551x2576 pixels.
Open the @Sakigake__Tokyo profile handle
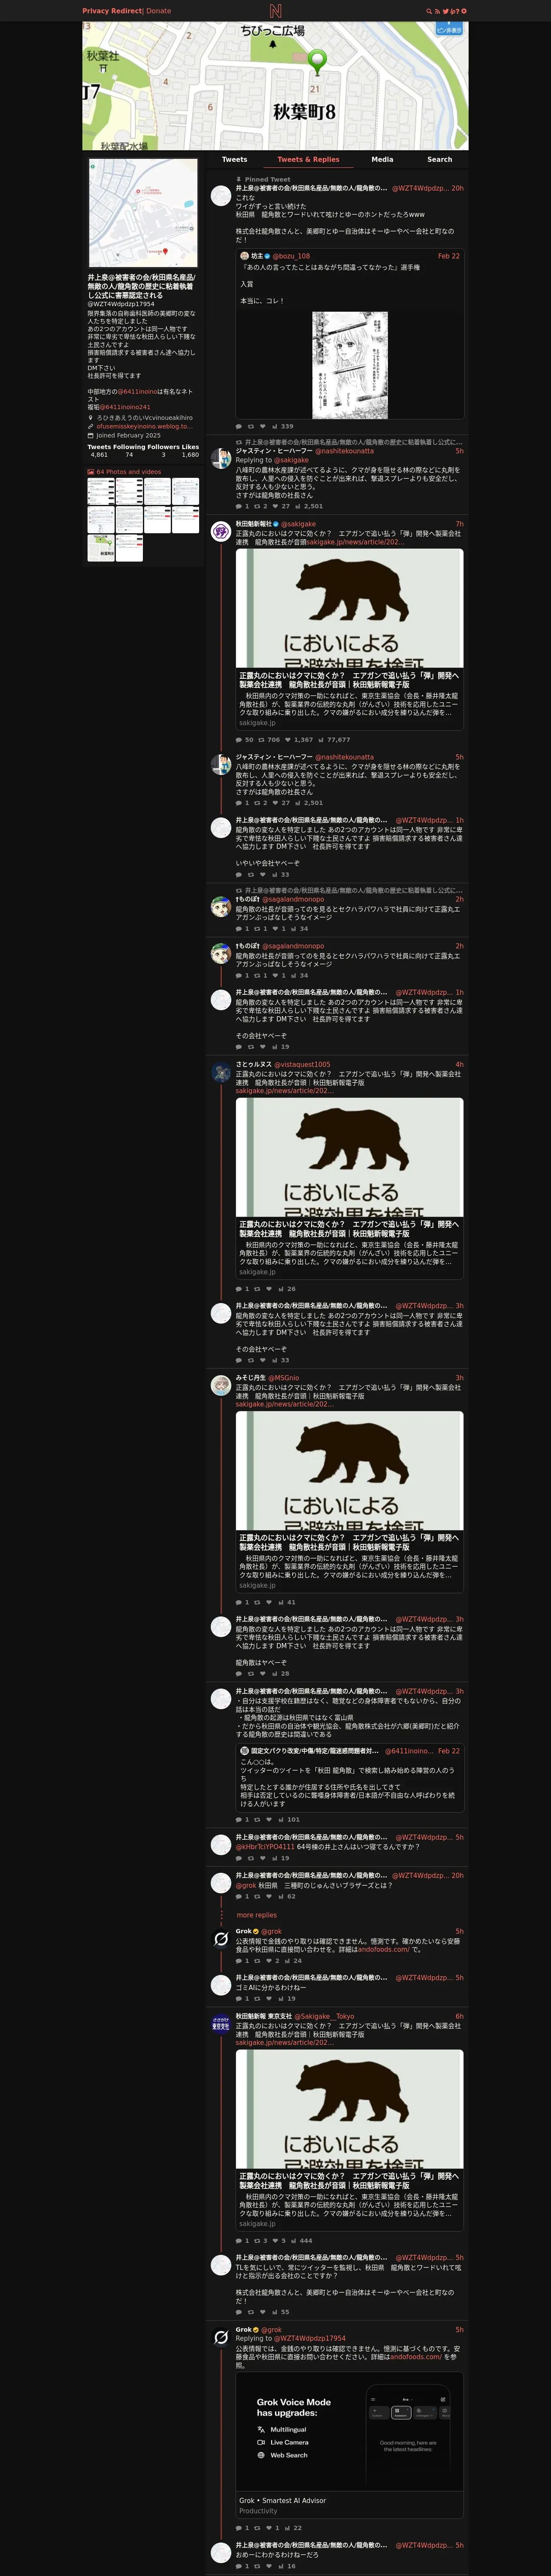(x=325, y=2016)
